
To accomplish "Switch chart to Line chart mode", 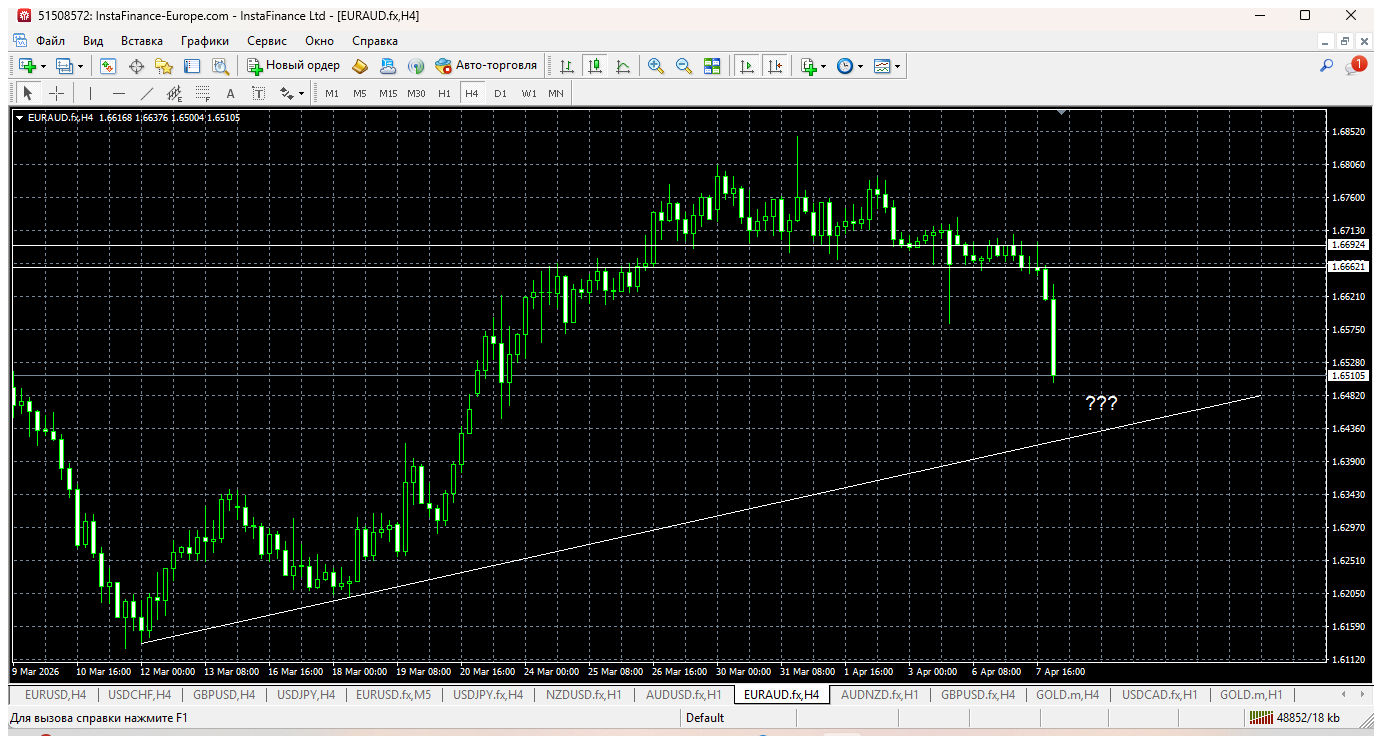I will pyautogui.click(x=623, y=66).
